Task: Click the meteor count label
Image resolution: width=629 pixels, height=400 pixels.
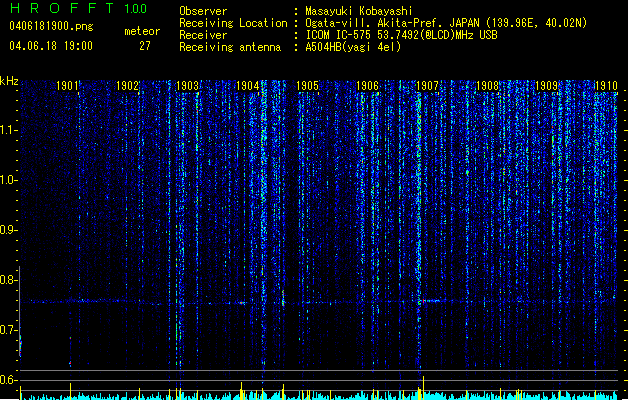Action: 142,31
